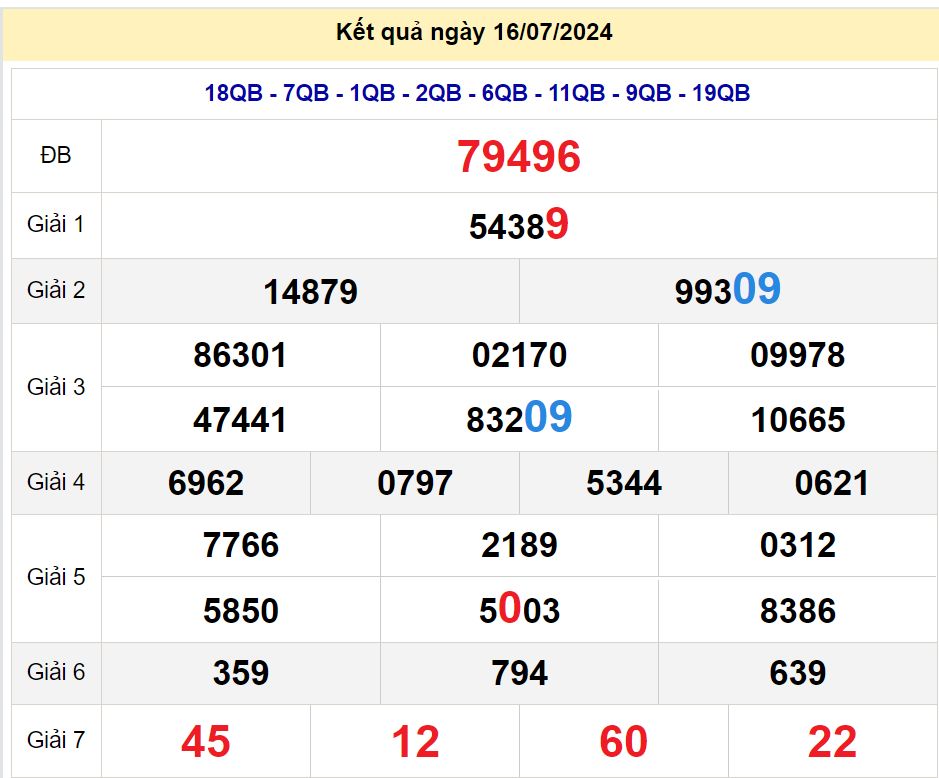
Task: Click the Giải 2 number 99309
Action: [x=727, y=291]
